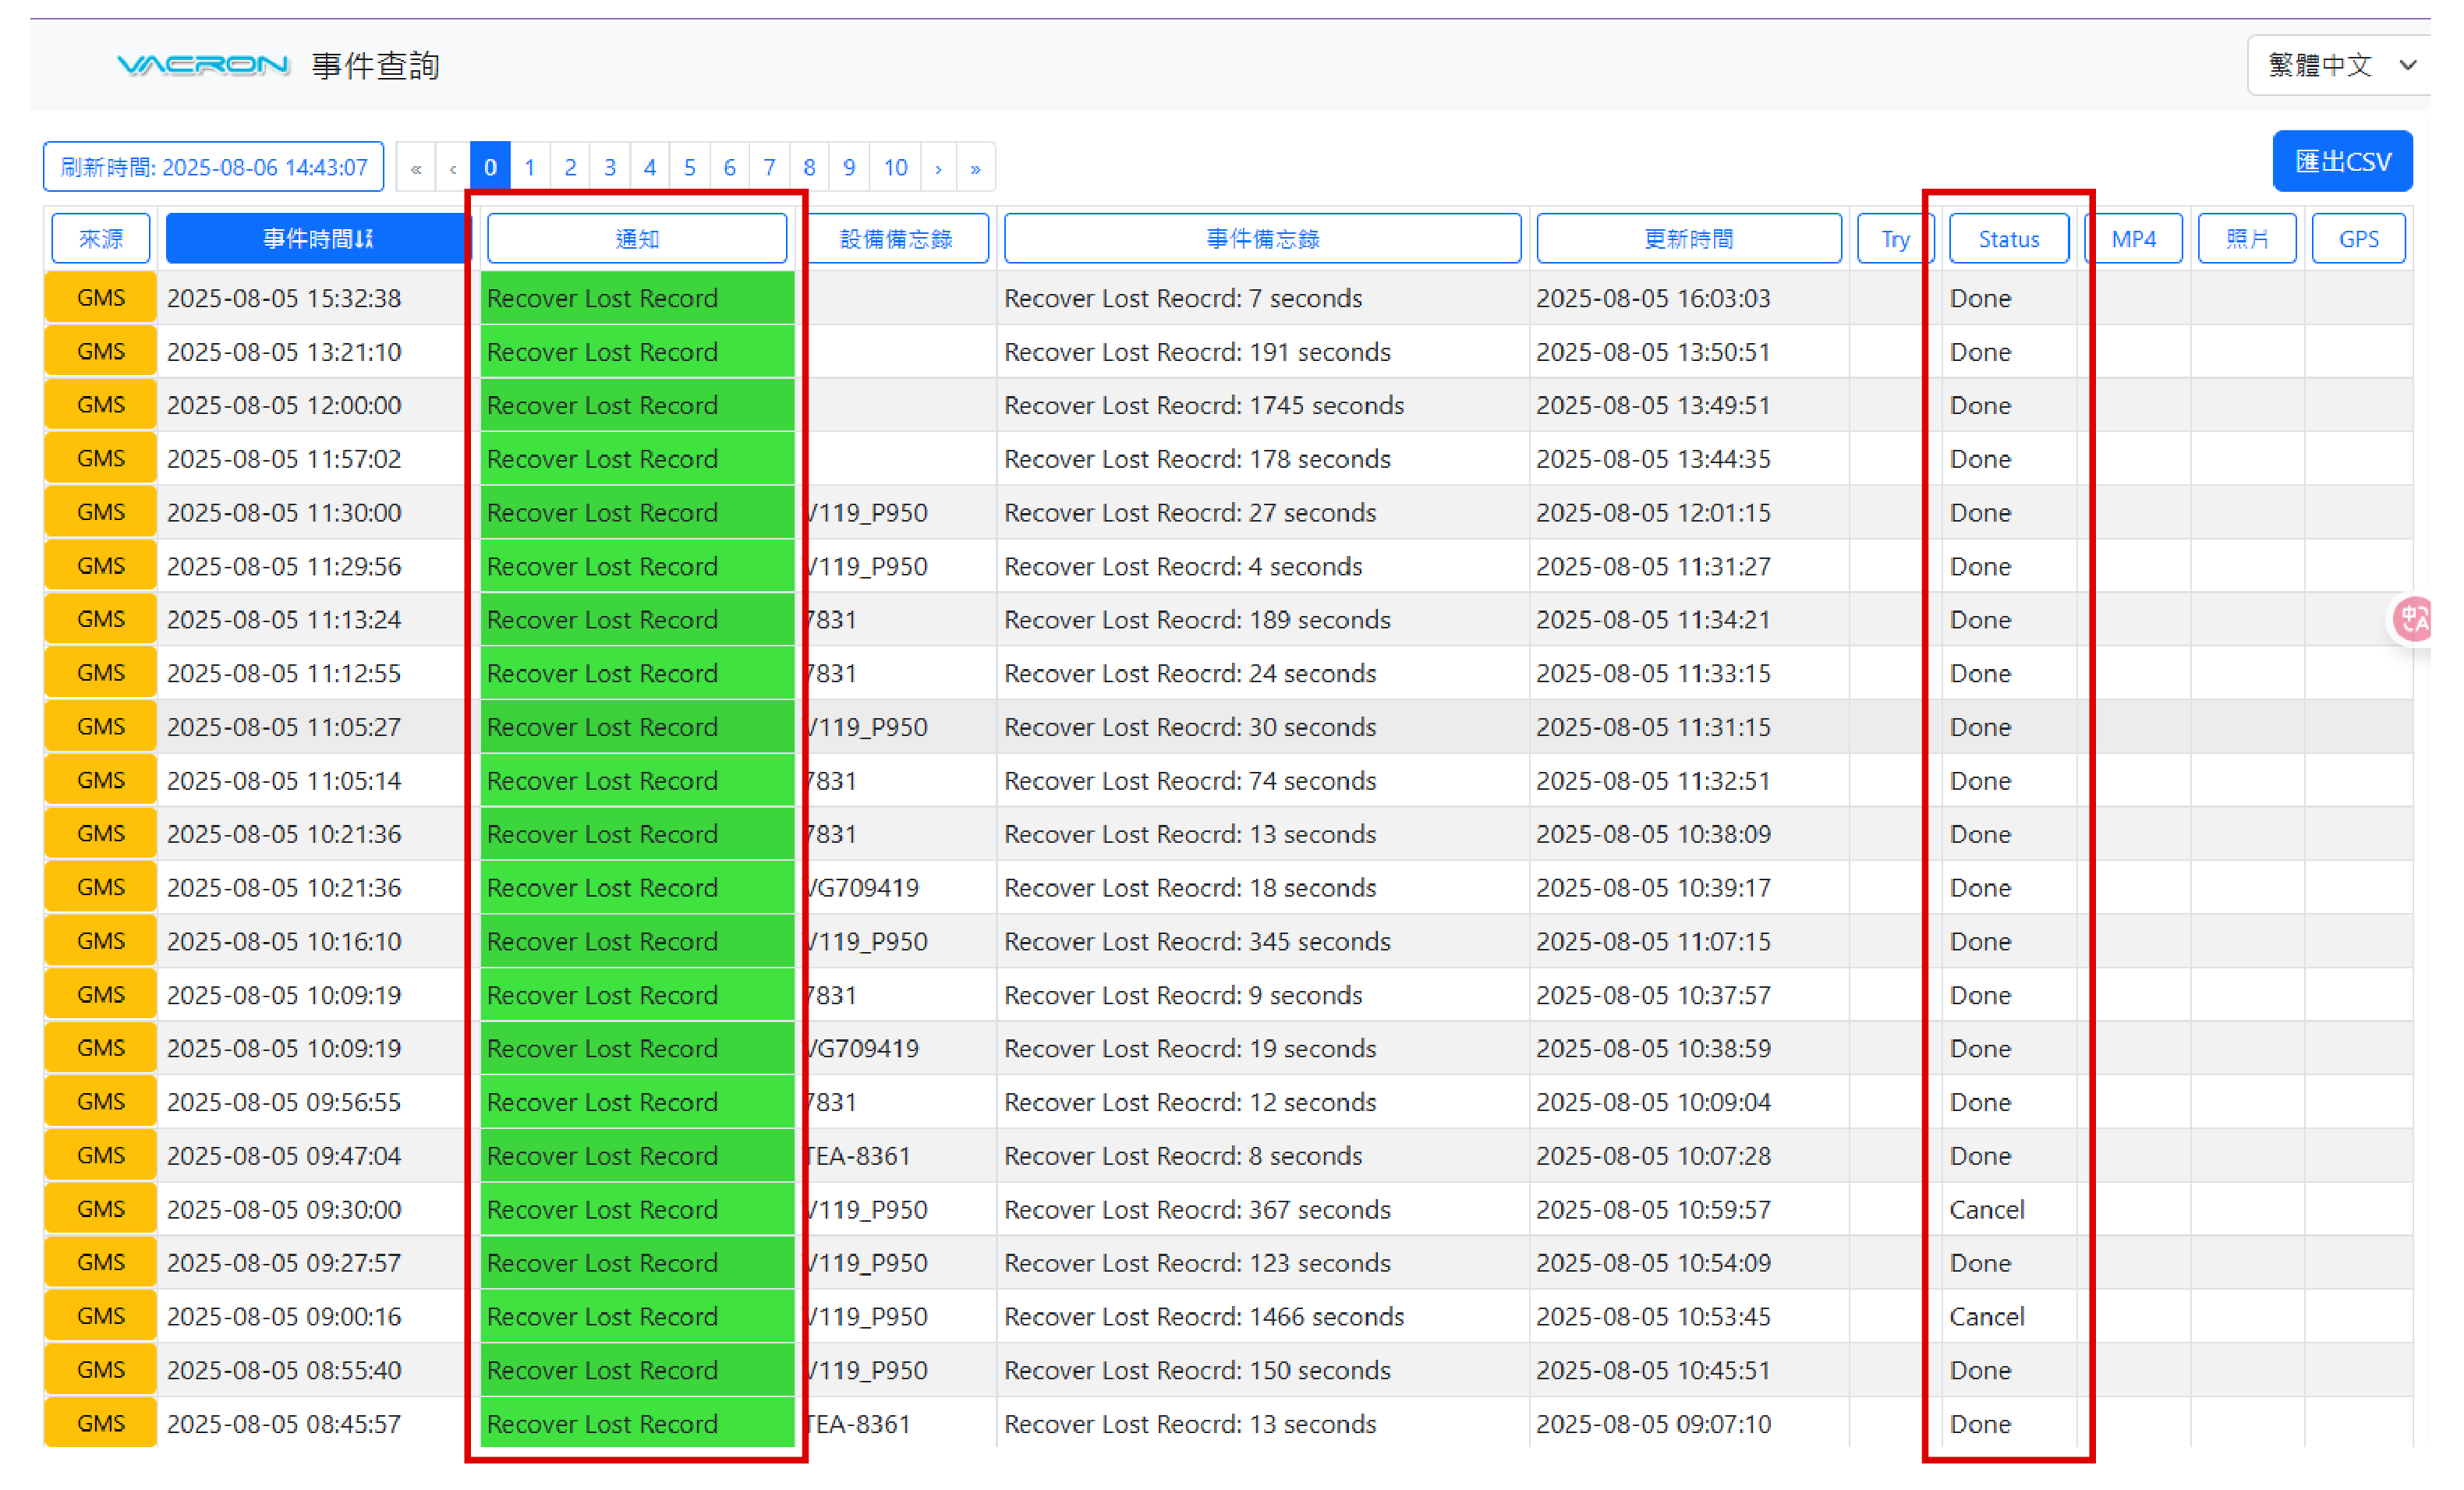The image size is (2464, 1490).
Task: Click update time 2025-08-05 09:07:10
Action: 1653,1423
